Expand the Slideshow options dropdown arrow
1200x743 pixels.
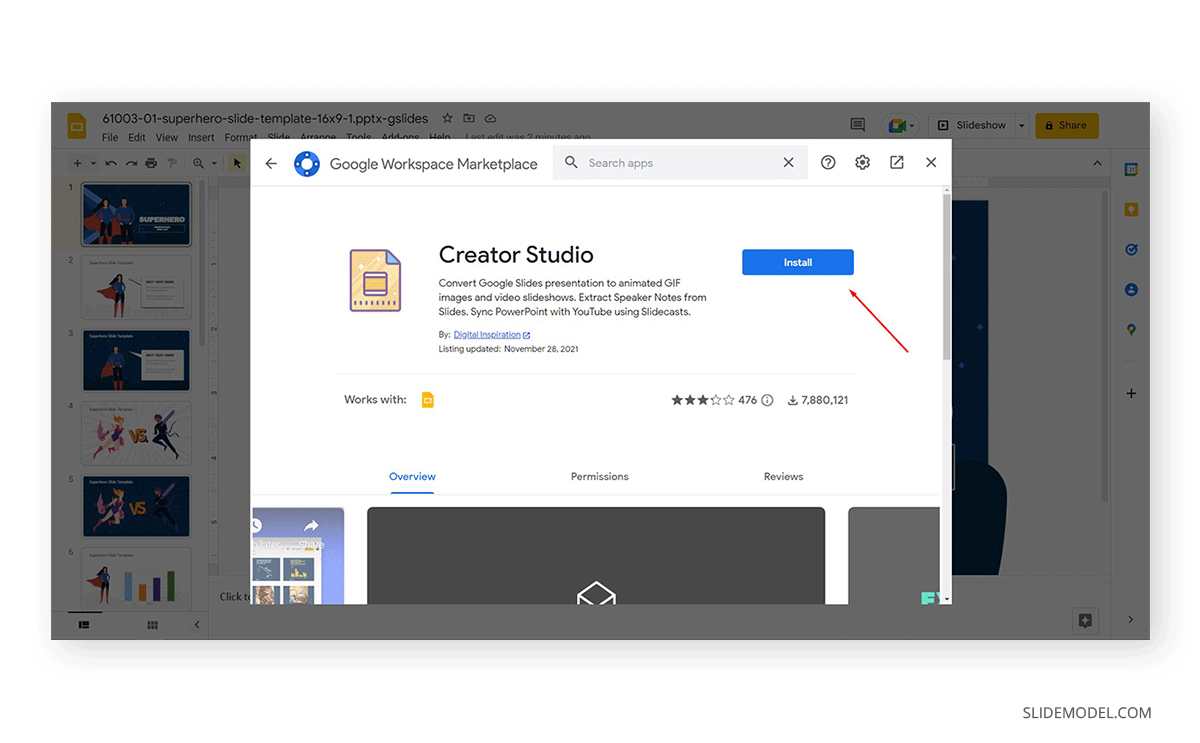point(1021,125)
